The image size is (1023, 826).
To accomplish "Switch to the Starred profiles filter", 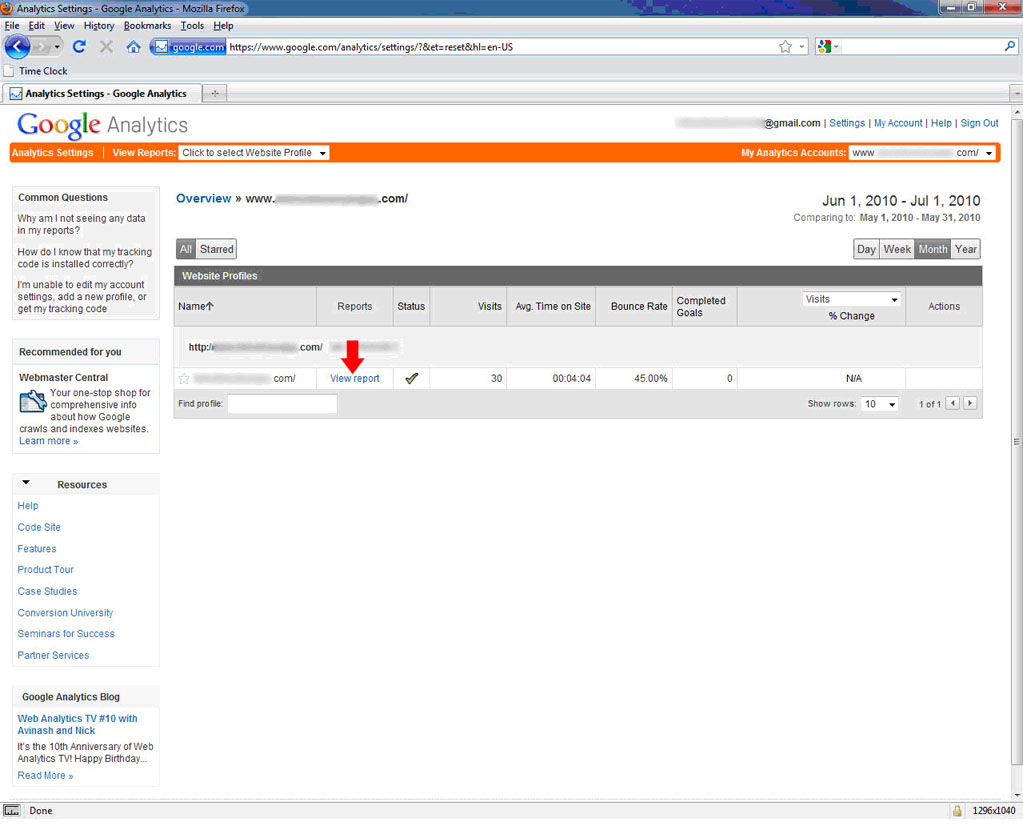I will (217, 249).
